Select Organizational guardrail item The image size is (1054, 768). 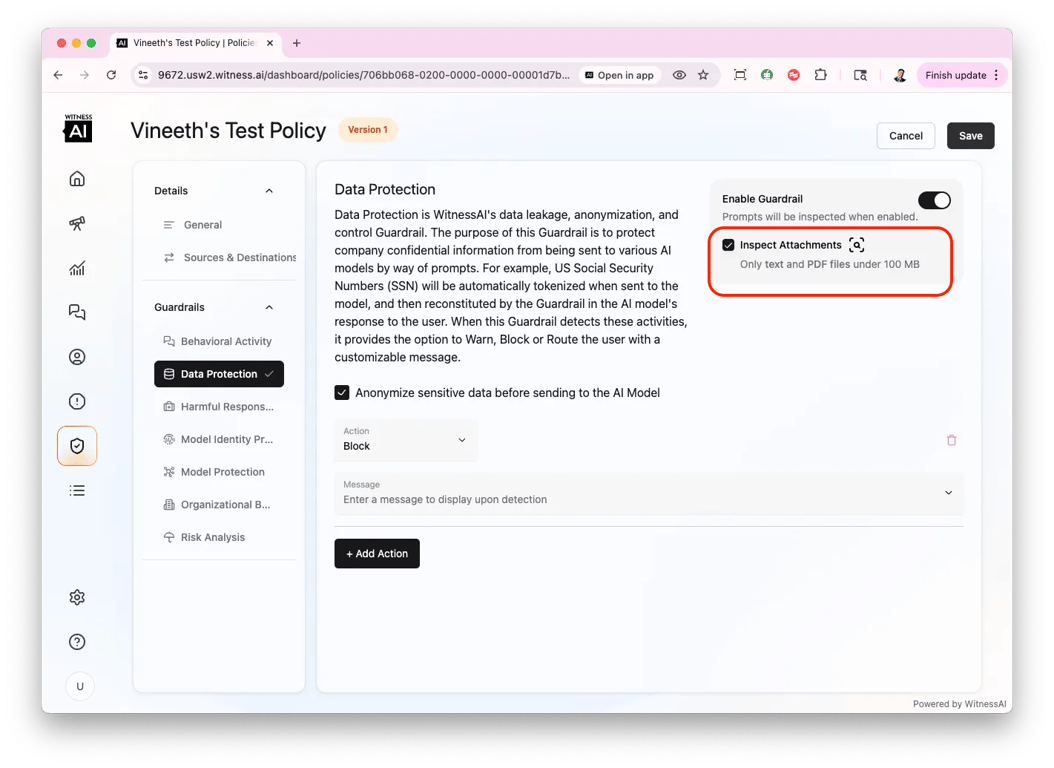coord(219,505)
